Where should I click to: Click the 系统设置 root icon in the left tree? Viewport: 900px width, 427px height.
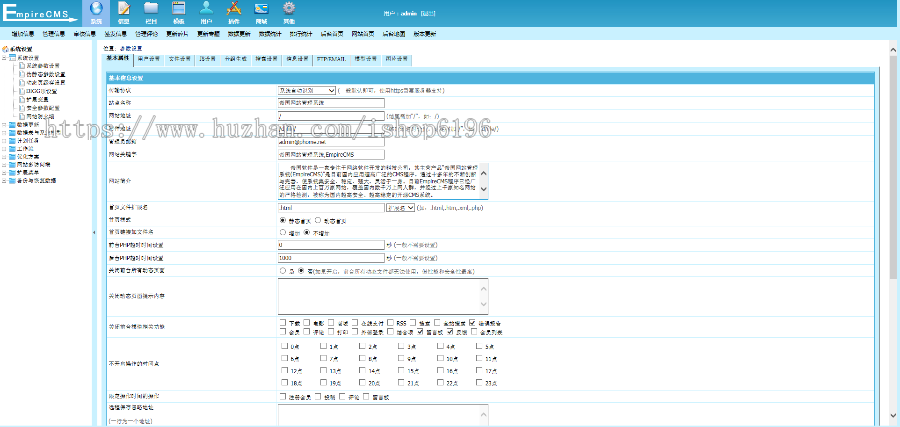tap(6, 49)
